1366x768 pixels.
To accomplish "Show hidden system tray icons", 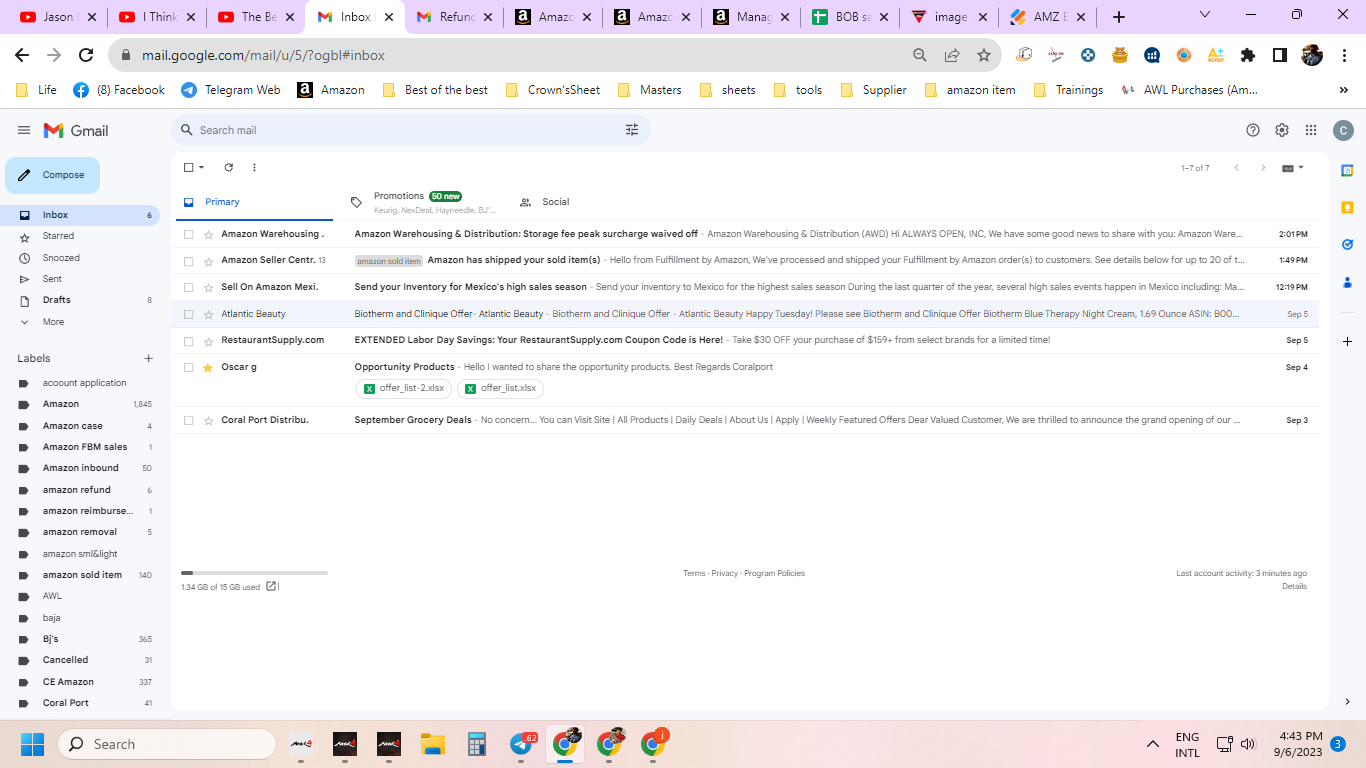I will [x=1153, y=744].
